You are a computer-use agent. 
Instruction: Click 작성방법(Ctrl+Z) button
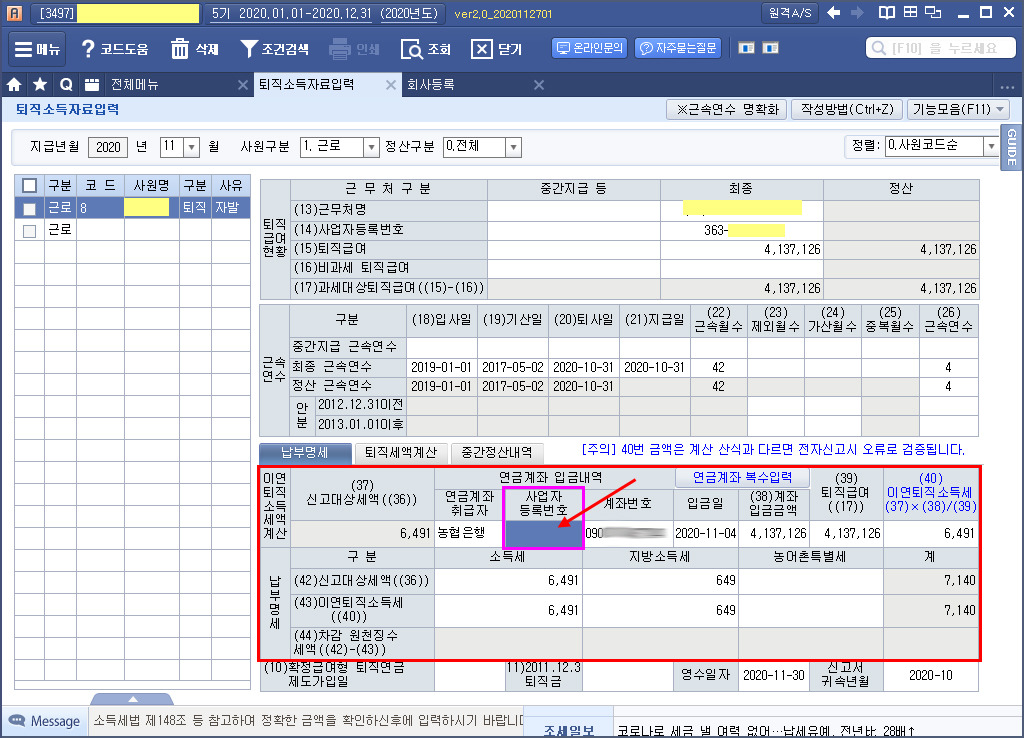847,109
